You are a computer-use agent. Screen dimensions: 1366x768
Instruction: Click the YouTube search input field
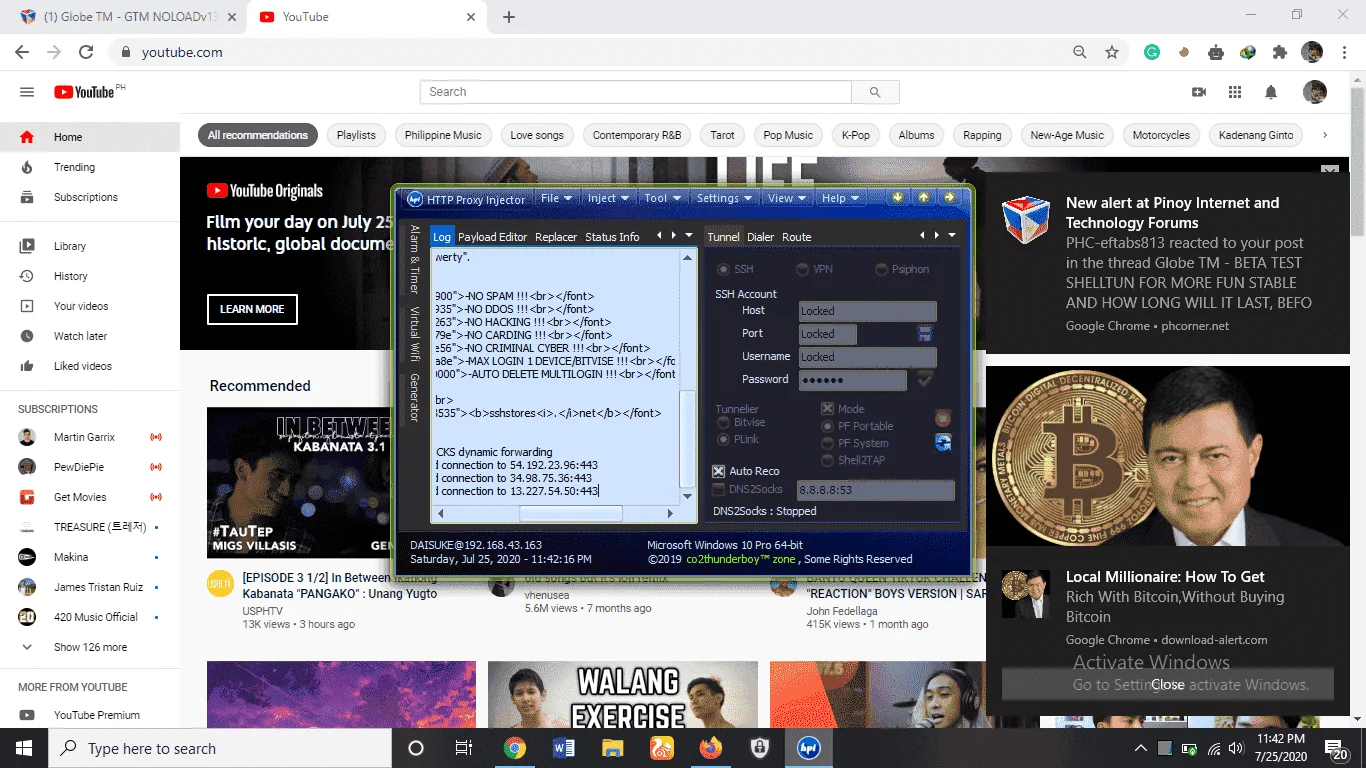[636, 92]
